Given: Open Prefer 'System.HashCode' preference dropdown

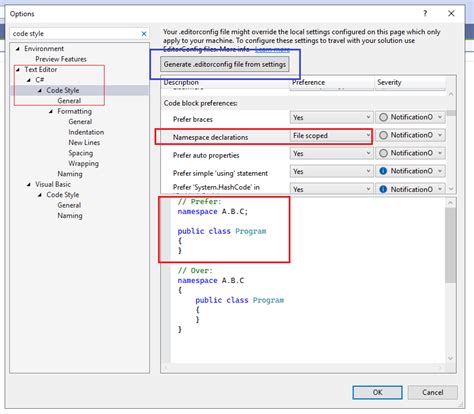Looking at the screenshot, I should [331, 189].
